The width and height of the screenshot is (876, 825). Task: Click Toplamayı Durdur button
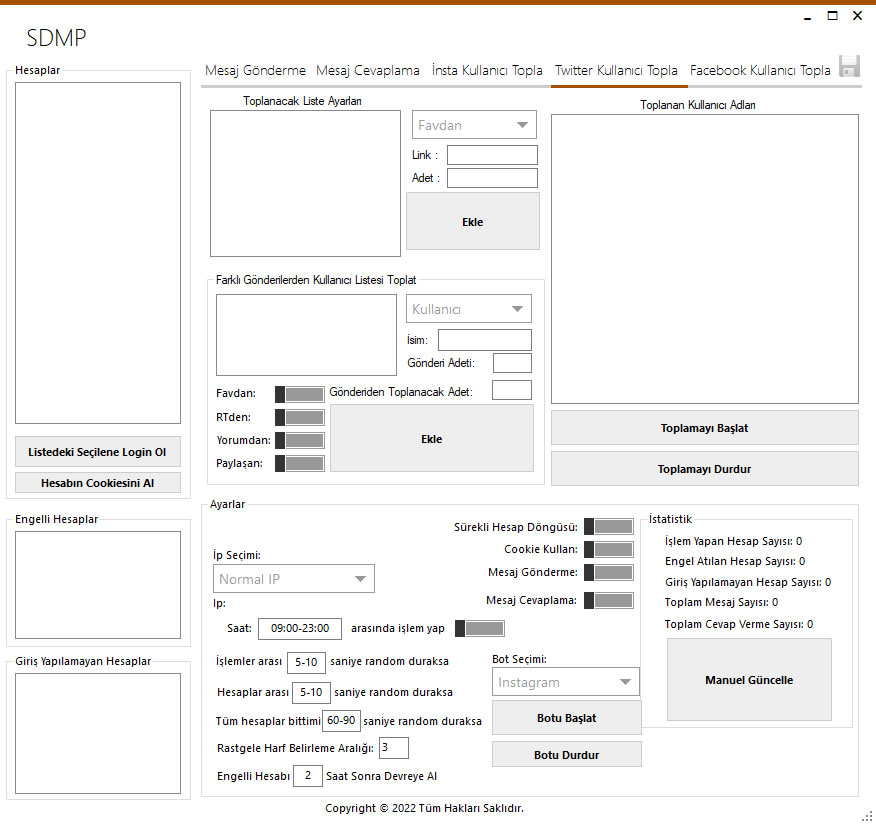click(x=704, y=469)
